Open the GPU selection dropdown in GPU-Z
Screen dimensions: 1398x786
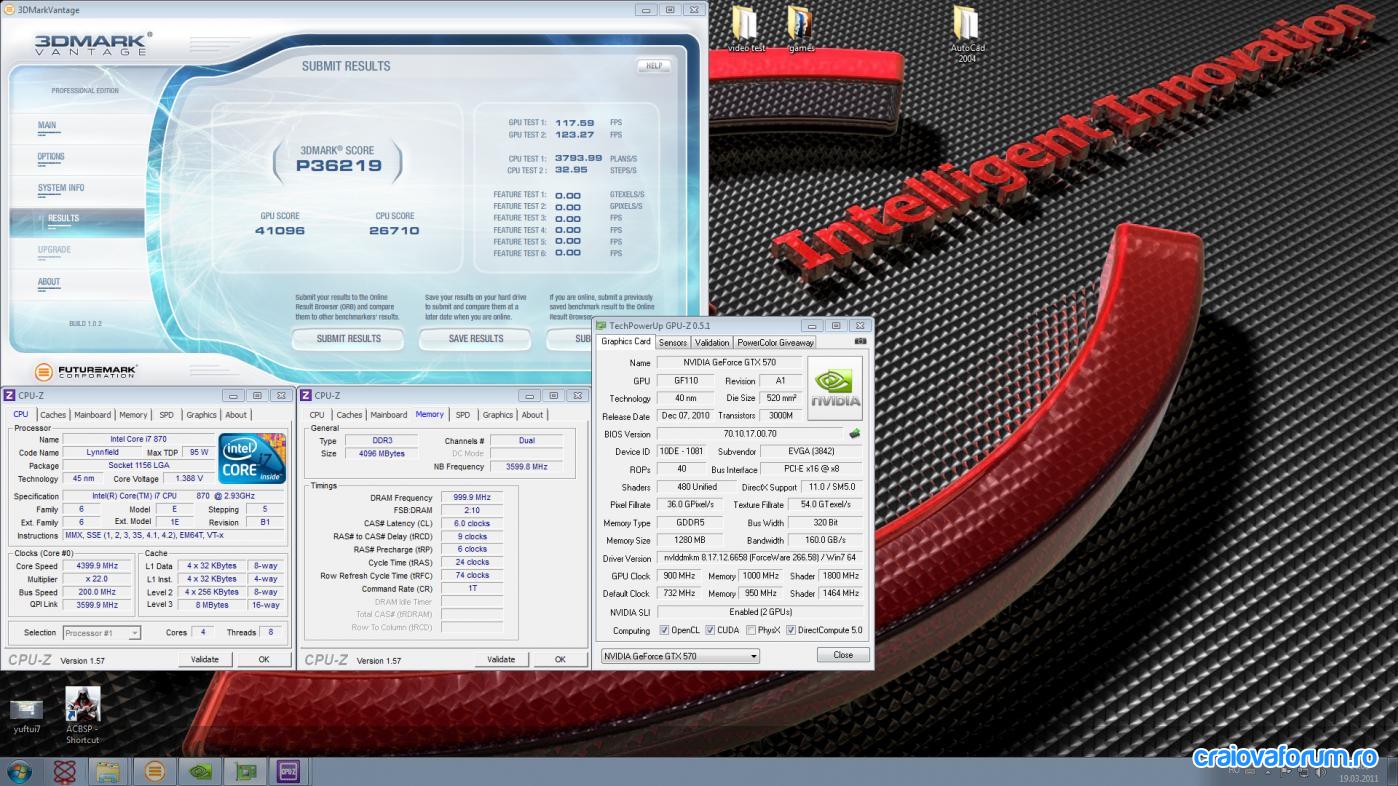[x=680, y=656]
